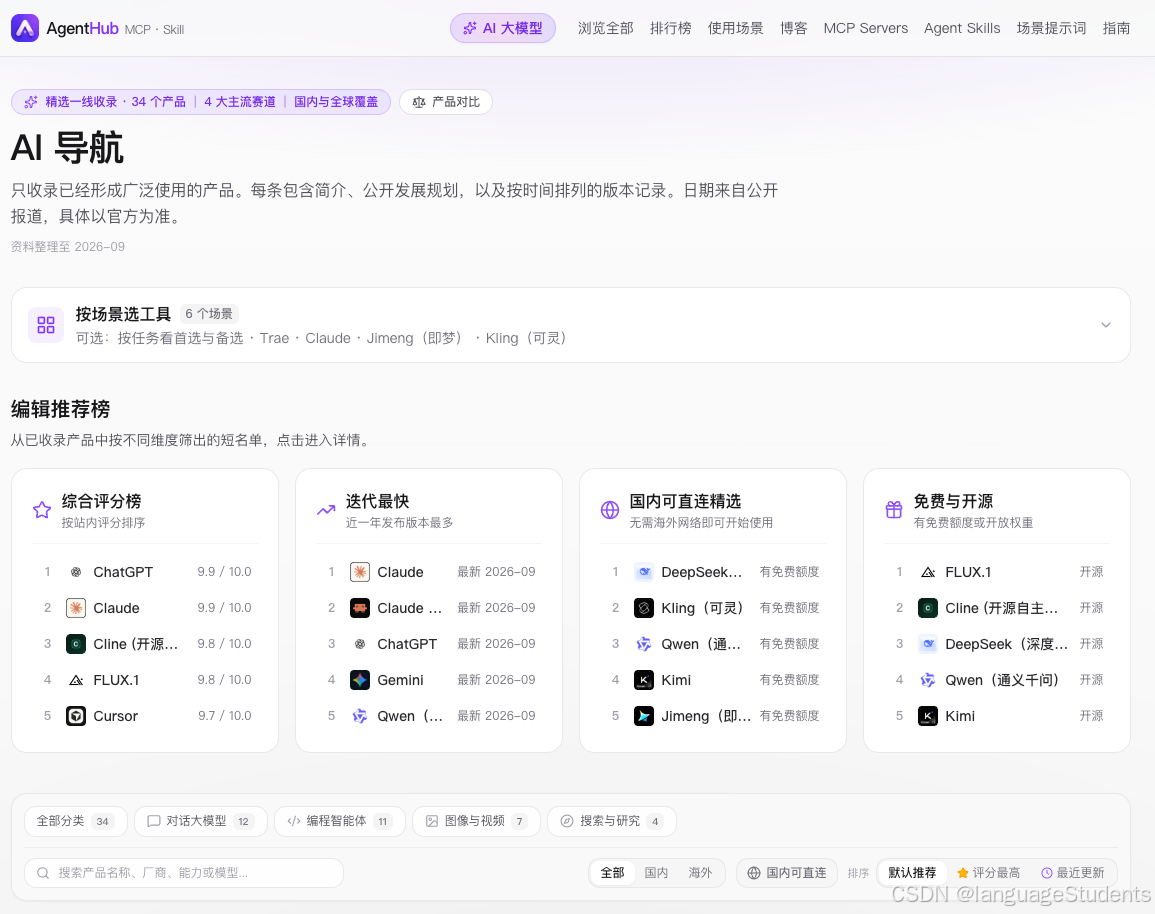Screen dimensions: 1155x914
Task: Click the 产品对比 button
Action: [446, 102]
